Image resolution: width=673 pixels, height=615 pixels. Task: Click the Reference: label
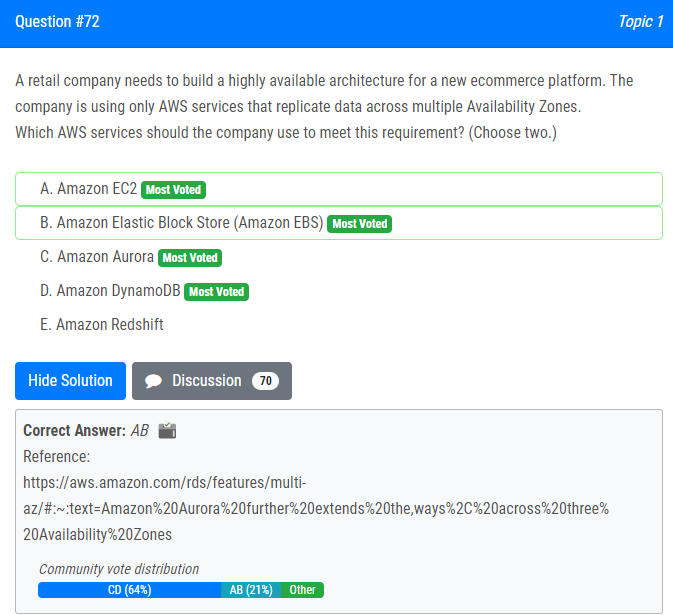pyautogui.click(x=57, y=456)
